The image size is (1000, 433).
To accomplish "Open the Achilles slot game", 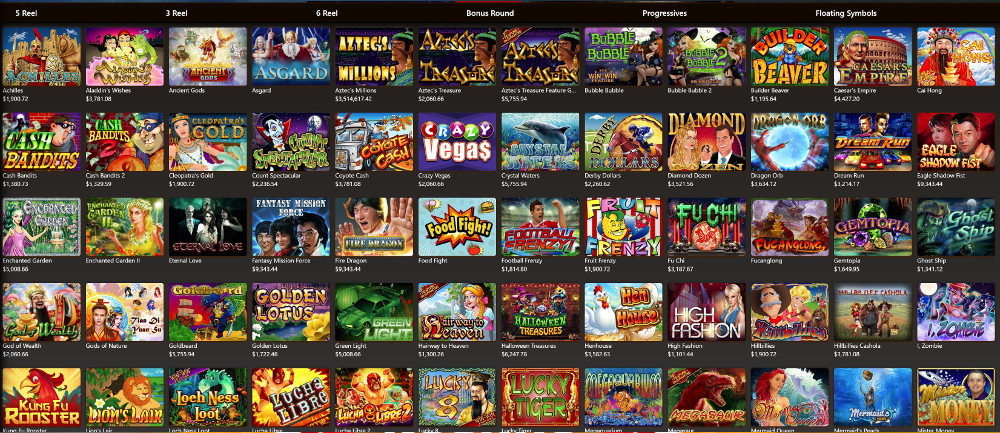I will [41, 56].
